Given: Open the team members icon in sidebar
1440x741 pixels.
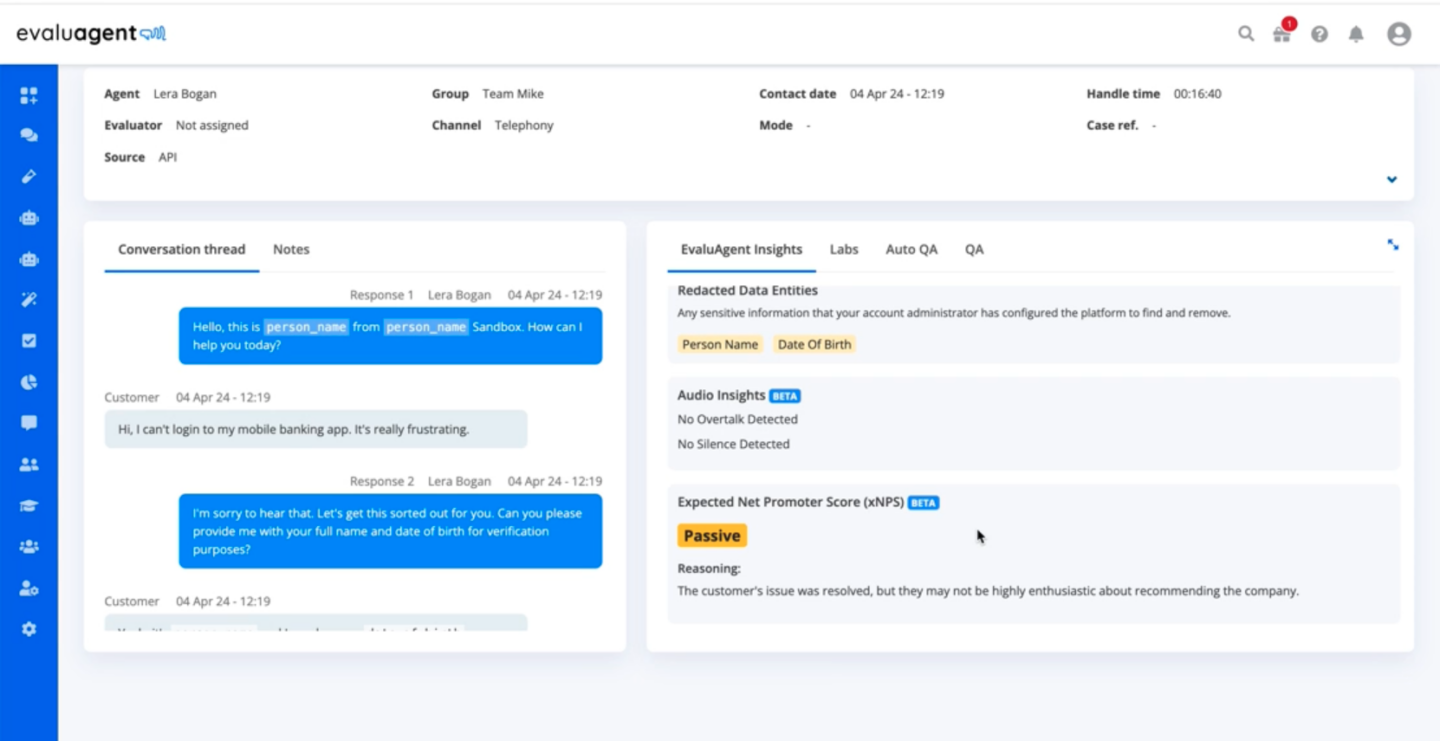Looking at the screenshot, I should (x=29, y=463).
